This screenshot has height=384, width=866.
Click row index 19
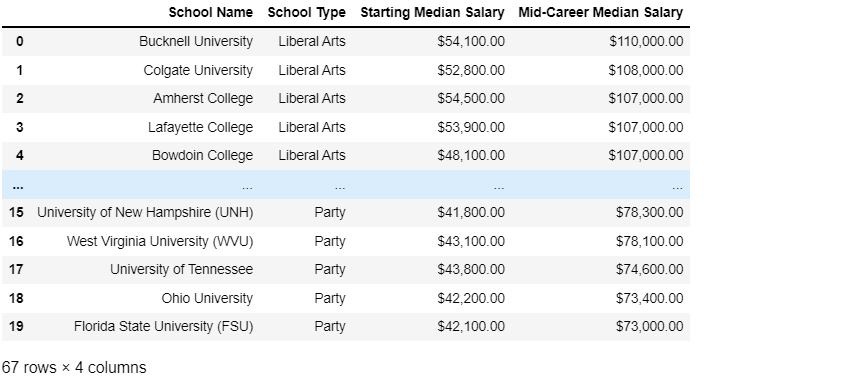point(17,327)
